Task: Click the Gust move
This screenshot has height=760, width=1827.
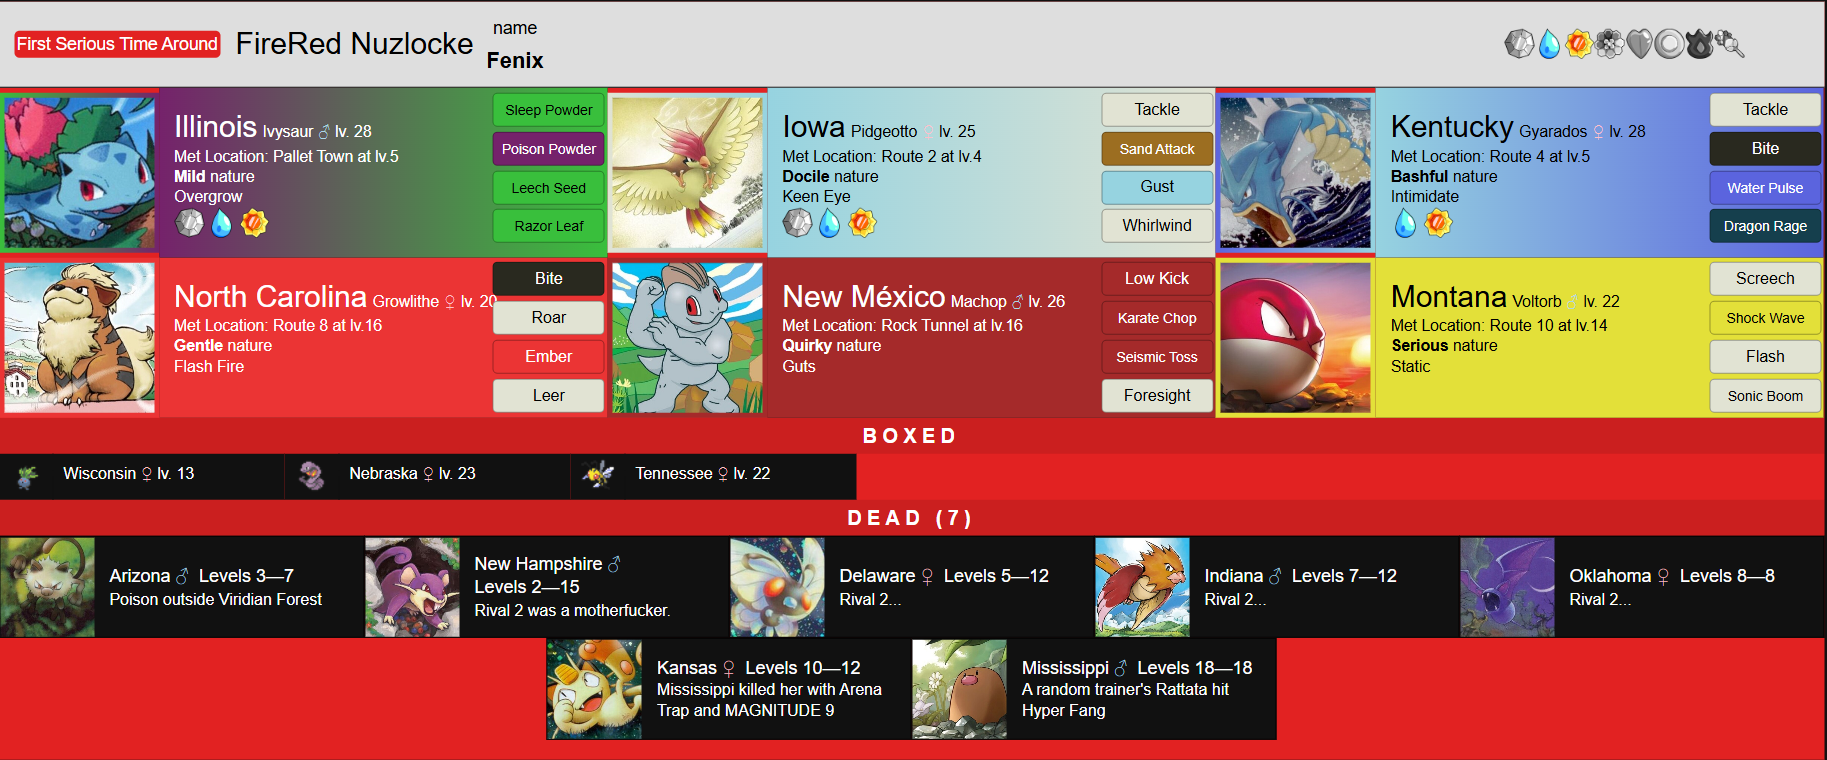Action: pos(1157,187)
